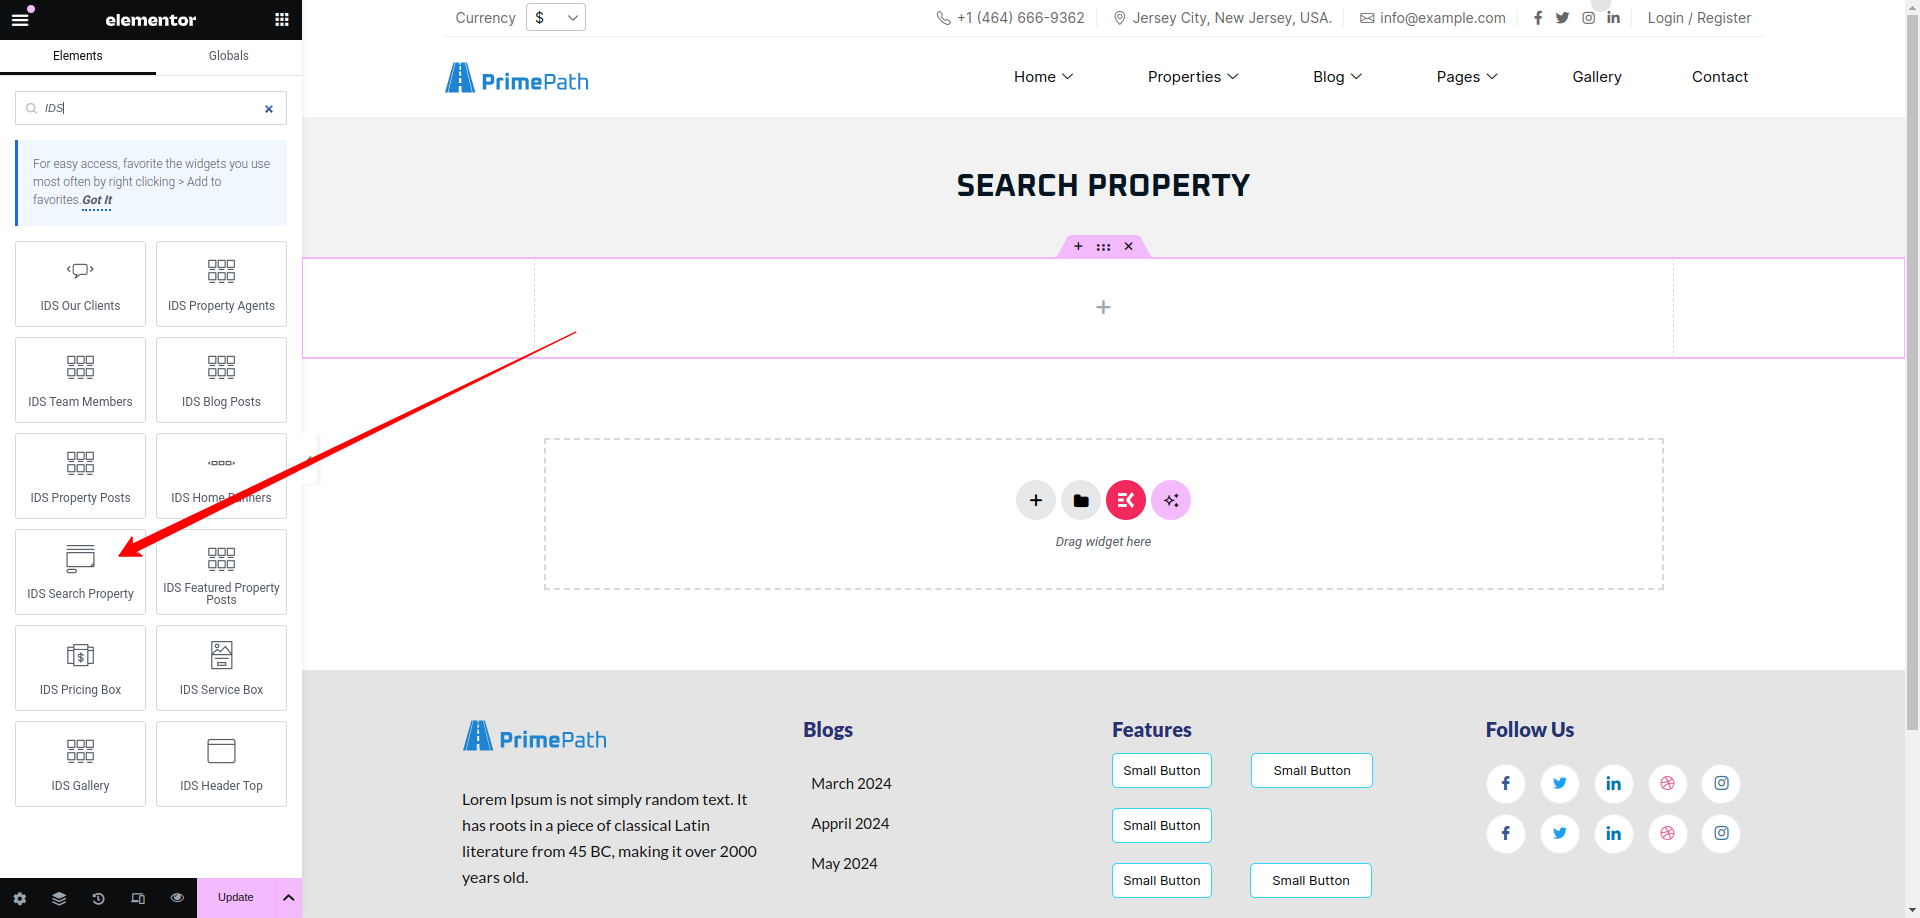The image size is (1920, 918).
Task: Open the Elementor hamburger menu
Action: pyautogui.click(x=20, y=19)
